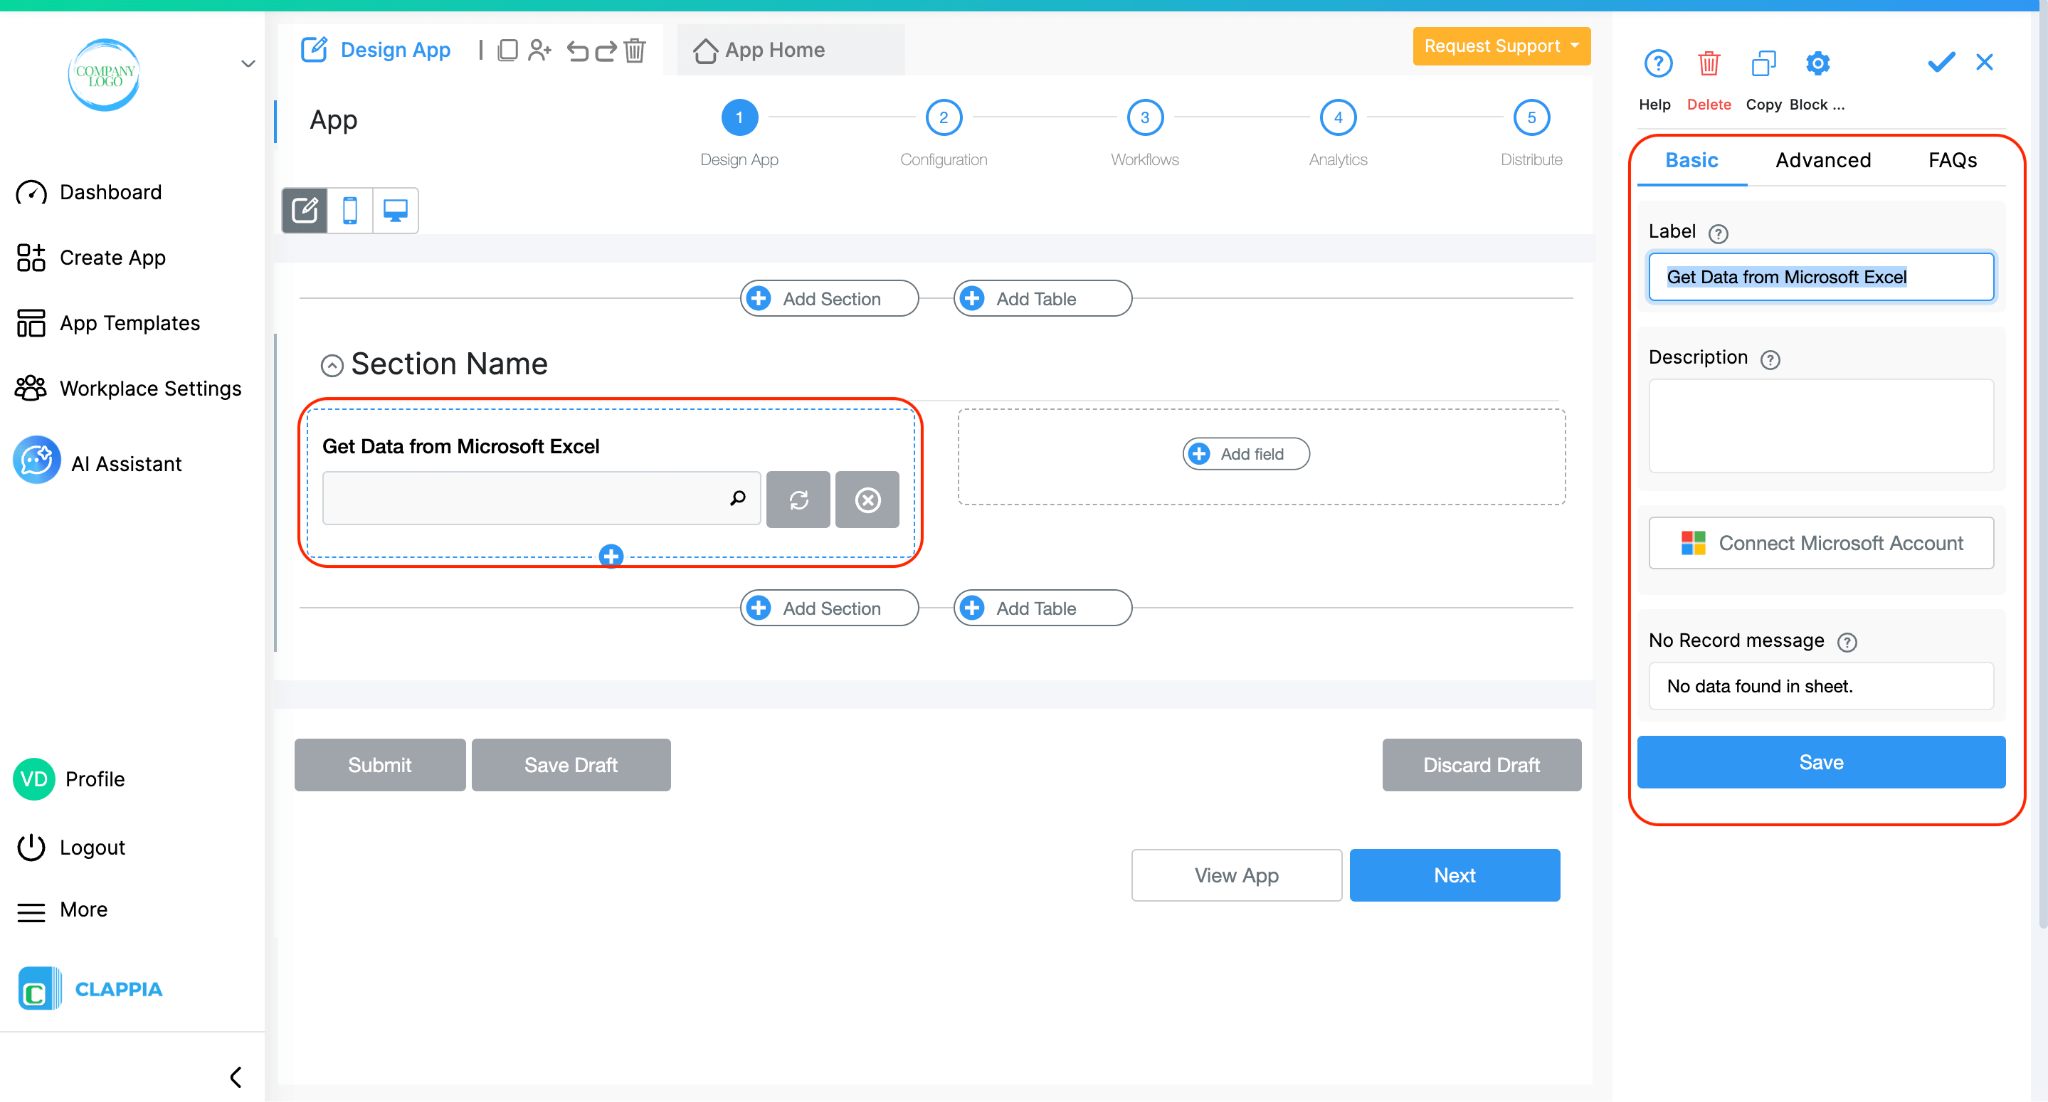Click the add user icon in top toolbar
2048x1102 pixels.
click(x=540, y=50)
